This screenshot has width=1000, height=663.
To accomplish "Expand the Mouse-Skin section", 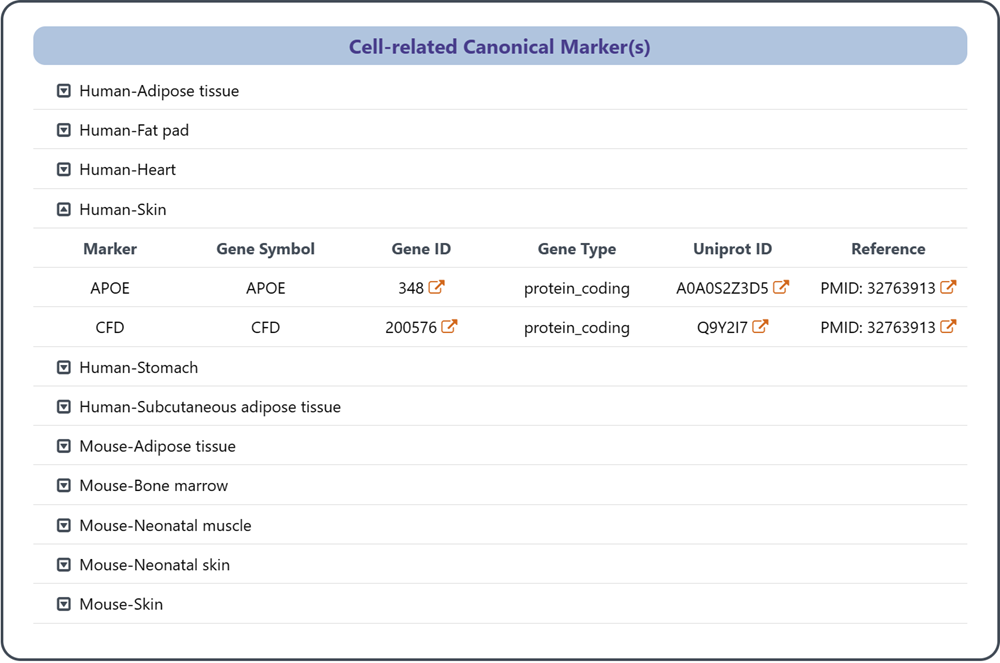I will [x=64, y=605].
